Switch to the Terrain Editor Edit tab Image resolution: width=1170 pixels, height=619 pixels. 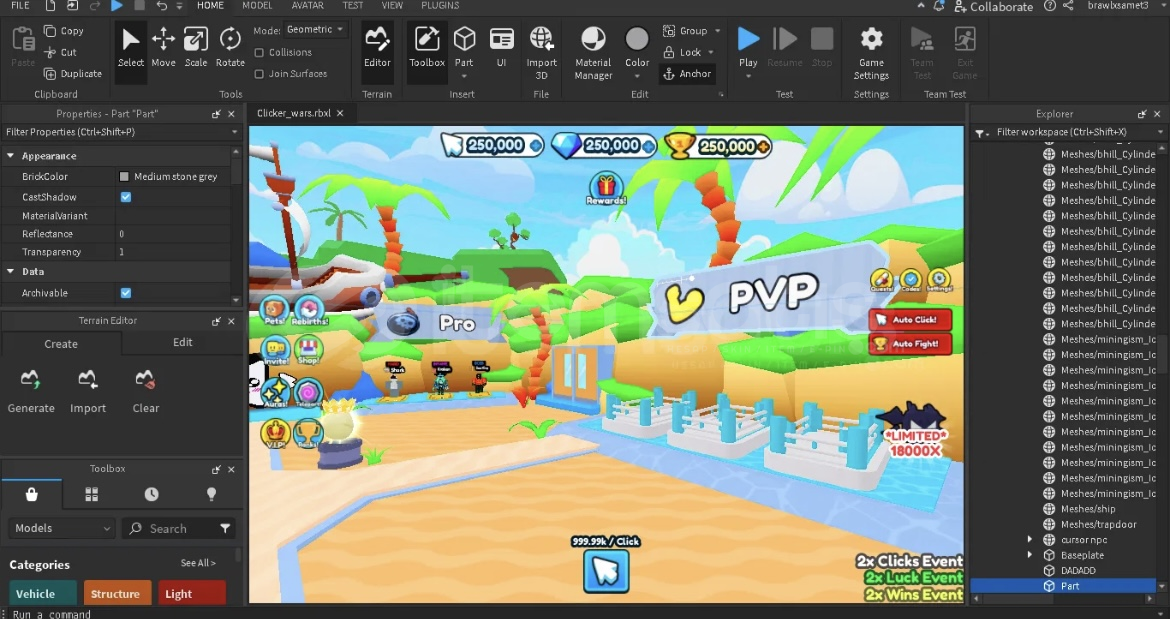point(183,342)
